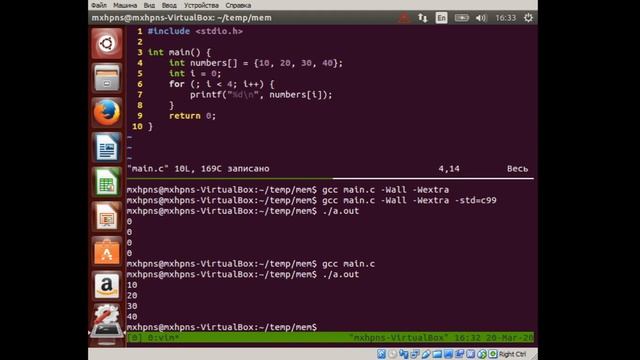Open the sound volume indicator
This screenshot has height=360, width=640.
(481, 18)
